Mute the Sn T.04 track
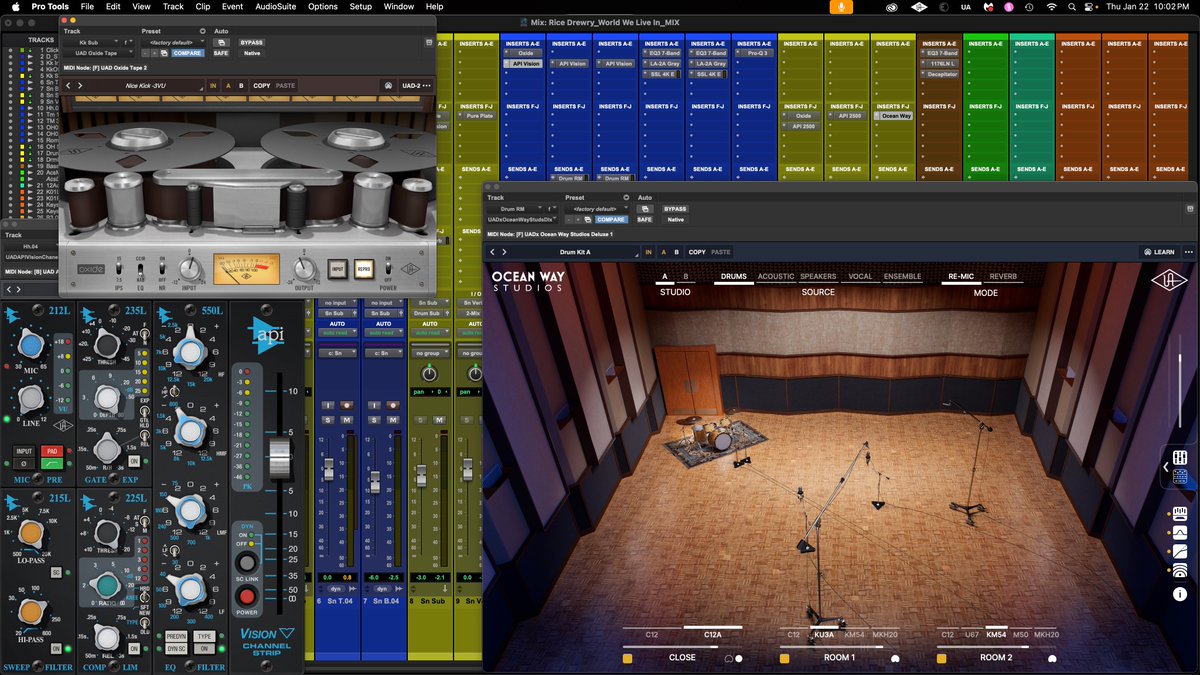 point(346,420)
